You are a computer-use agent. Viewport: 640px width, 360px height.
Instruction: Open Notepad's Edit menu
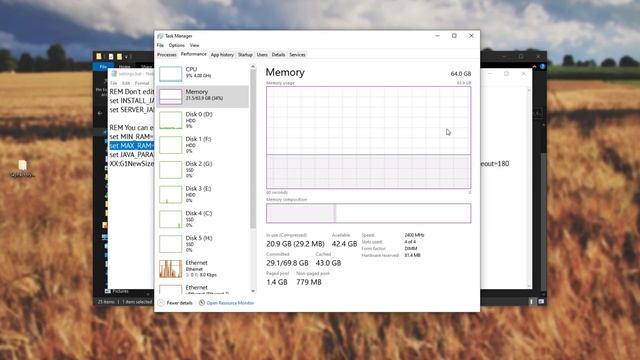(126, 83)
